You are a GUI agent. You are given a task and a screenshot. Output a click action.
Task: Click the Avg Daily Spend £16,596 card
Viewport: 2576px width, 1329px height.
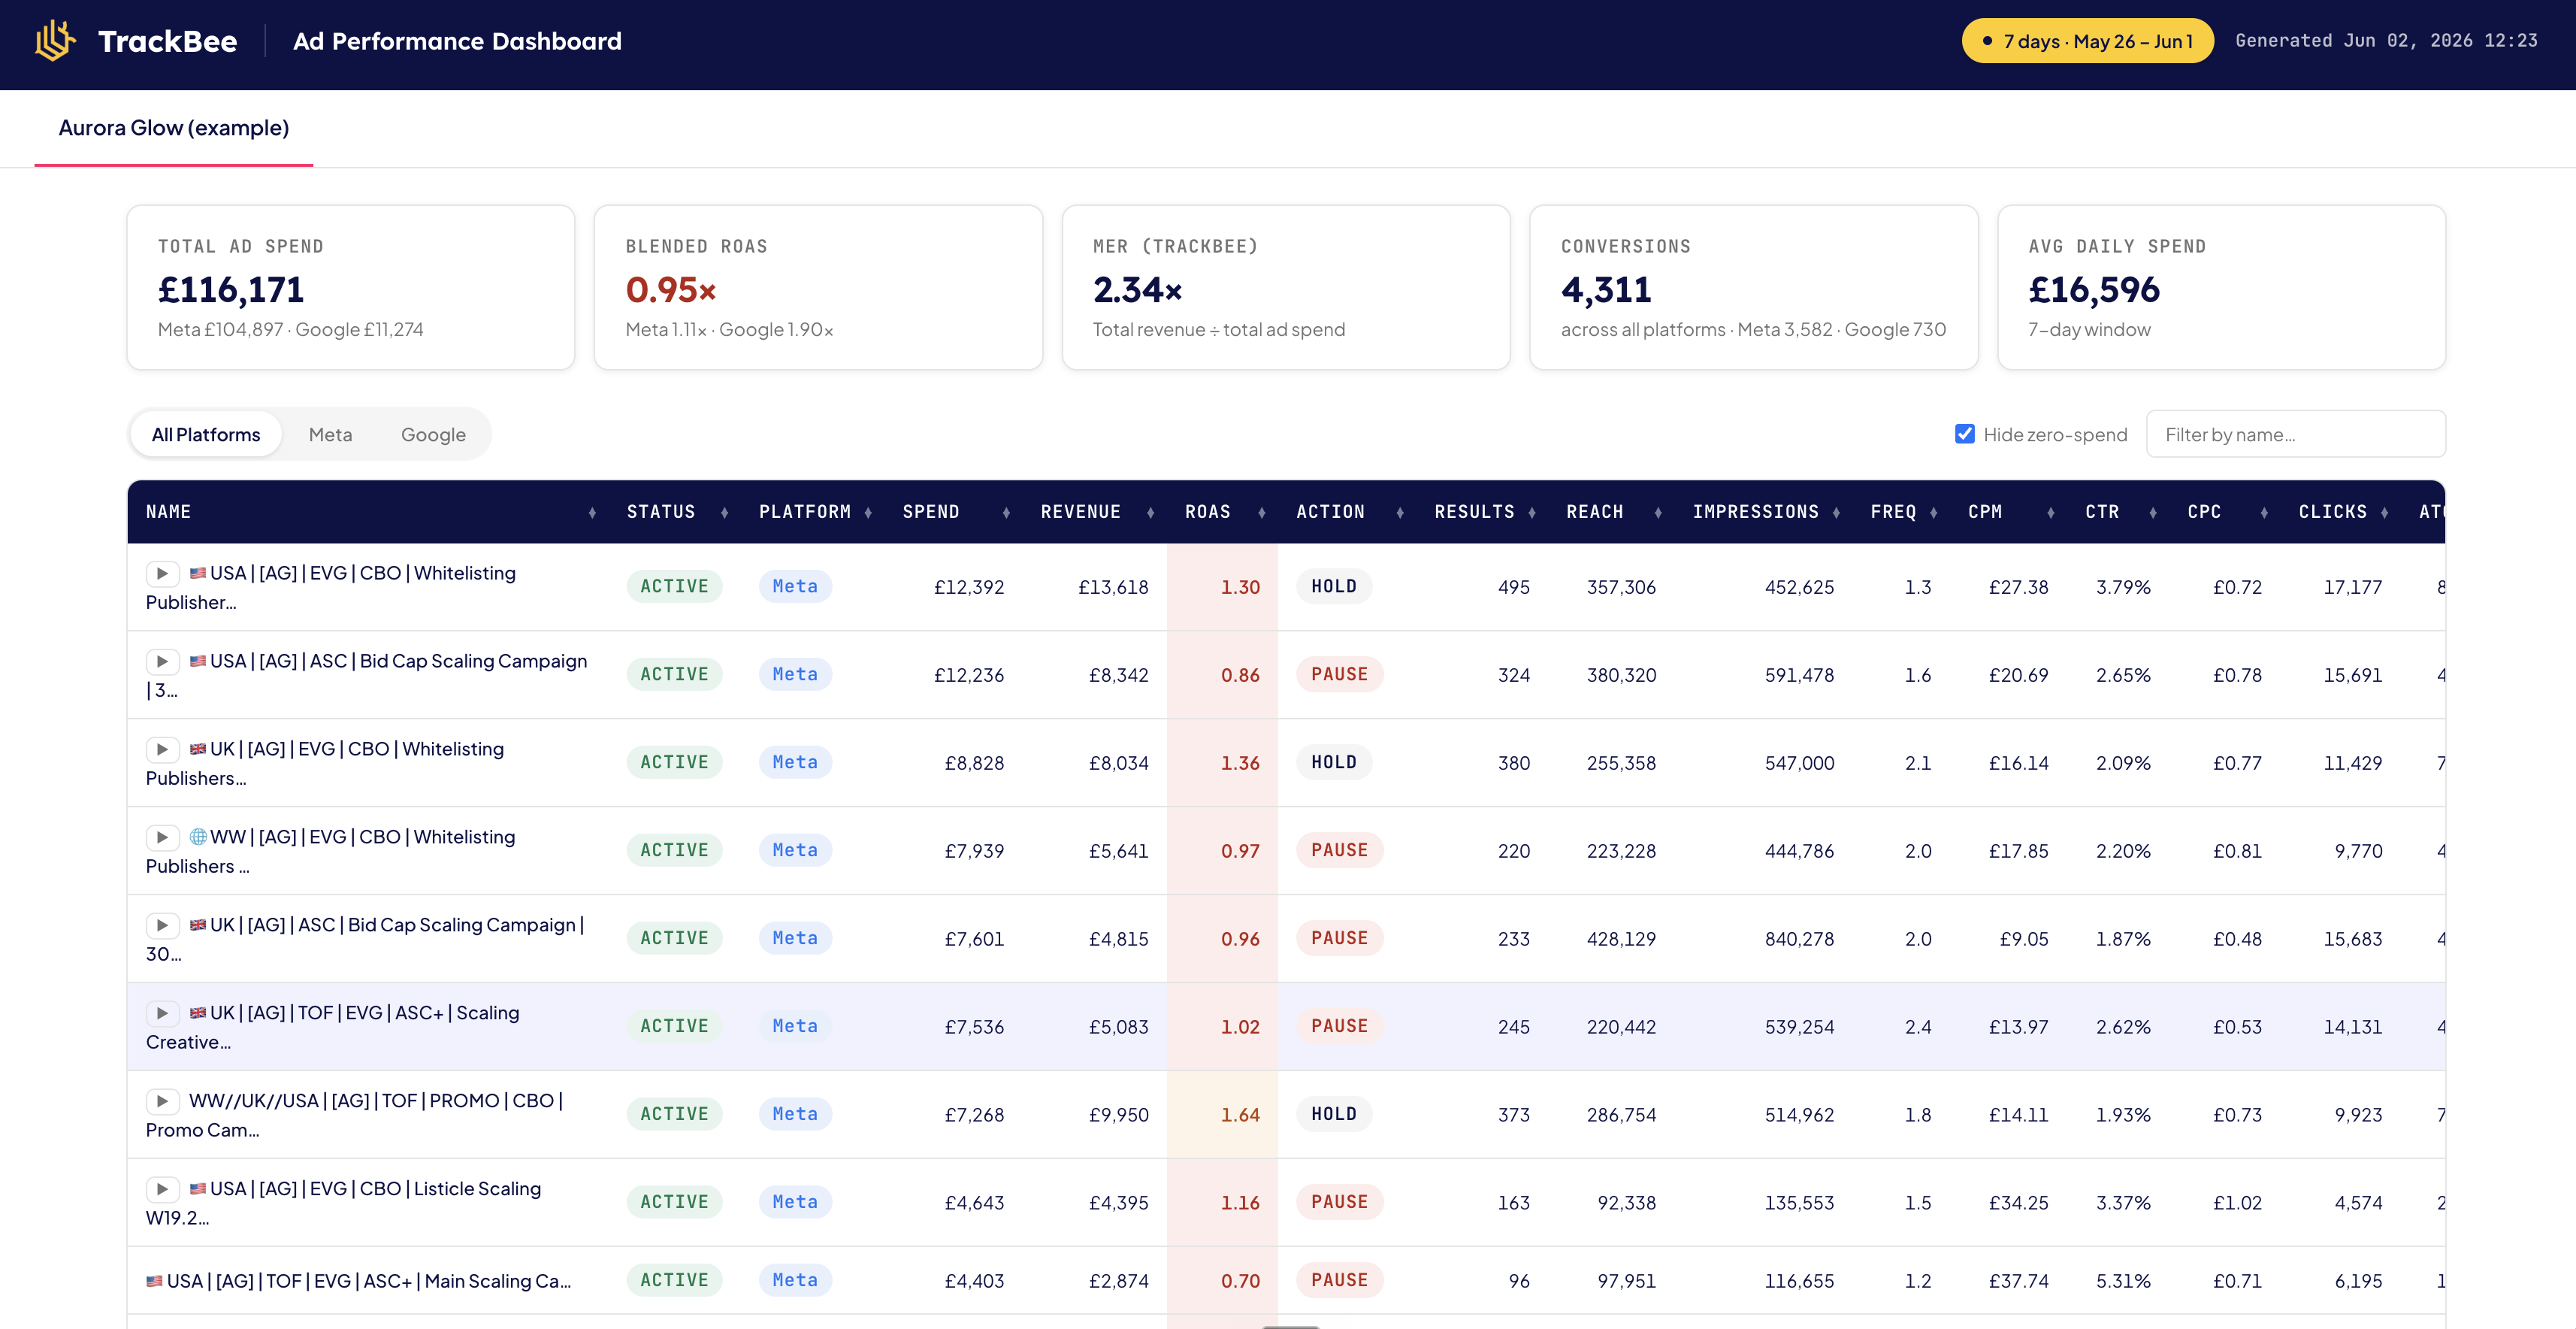tap(2221, 288)
